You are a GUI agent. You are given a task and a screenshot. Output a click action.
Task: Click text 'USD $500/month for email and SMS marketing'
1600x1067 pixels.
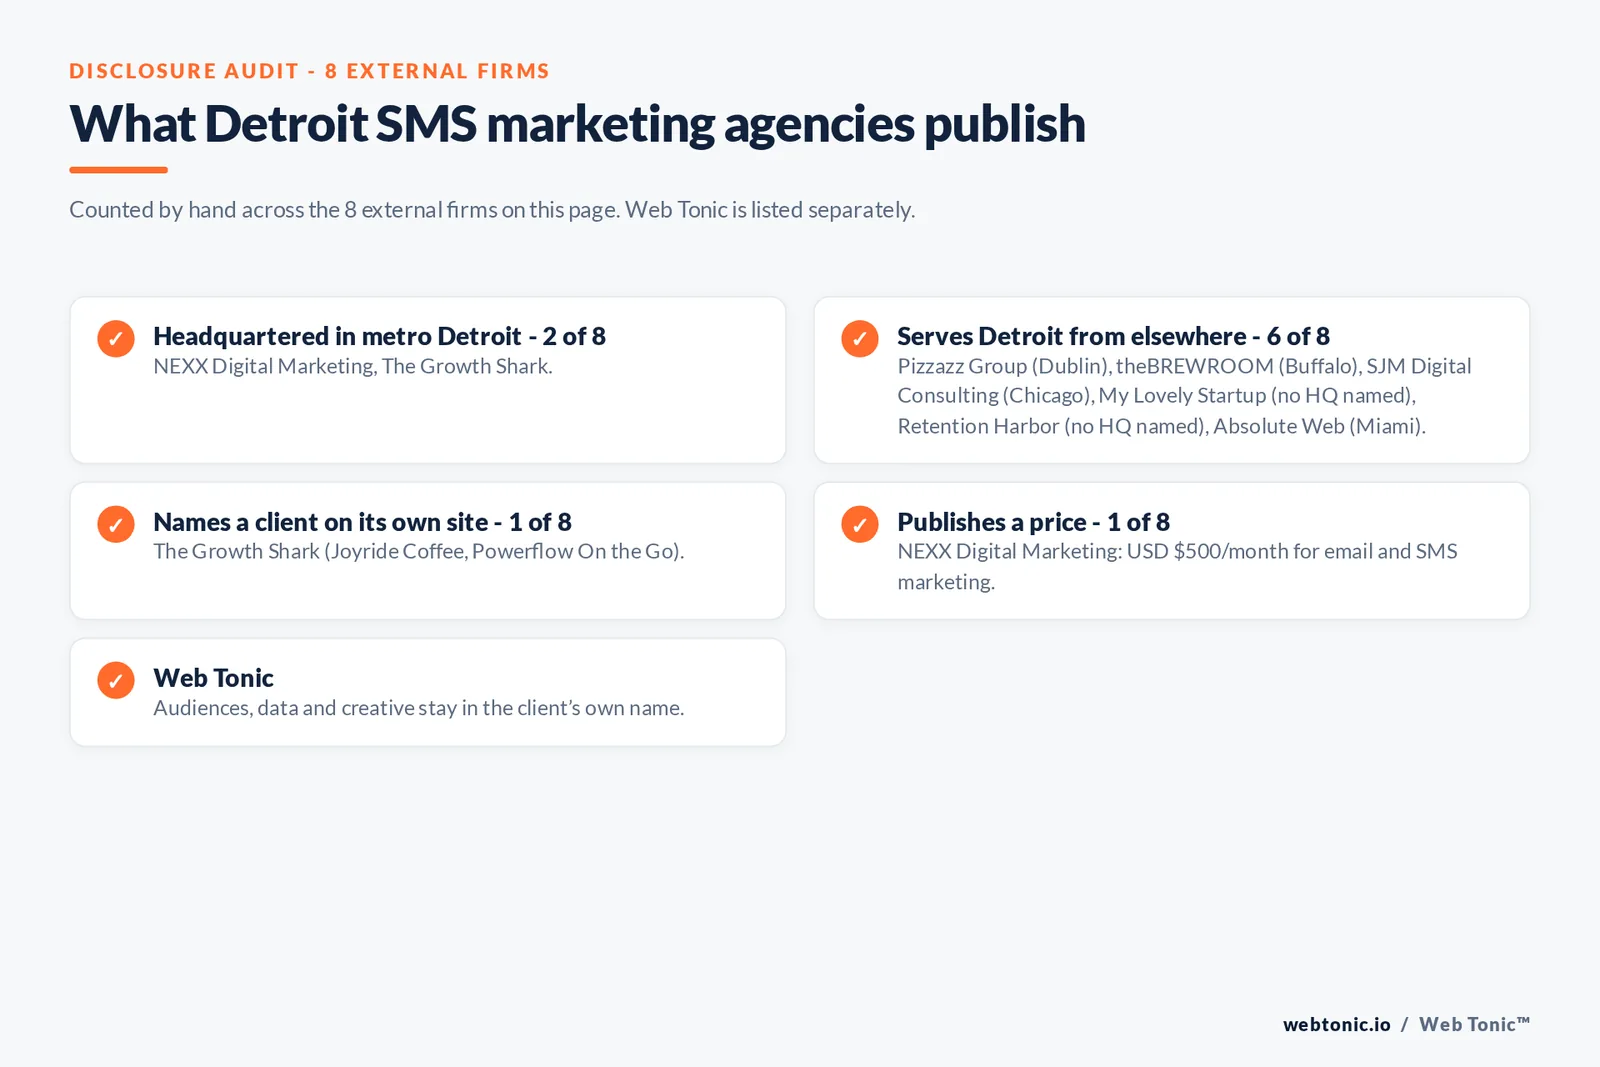pos(1177,566)
